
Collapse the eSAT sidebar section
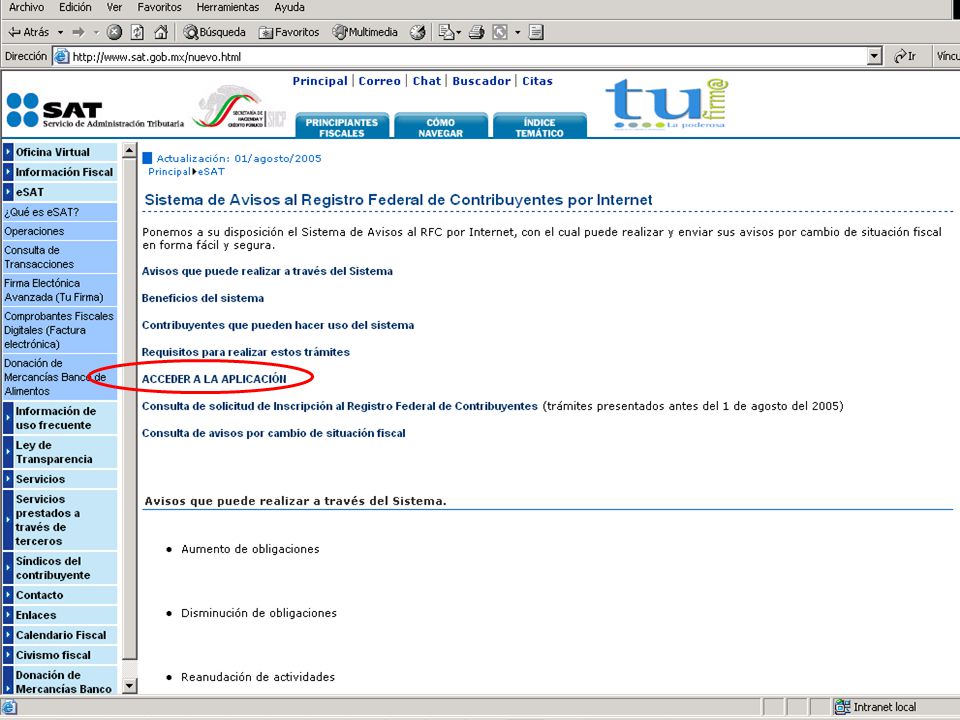point(60,192)
